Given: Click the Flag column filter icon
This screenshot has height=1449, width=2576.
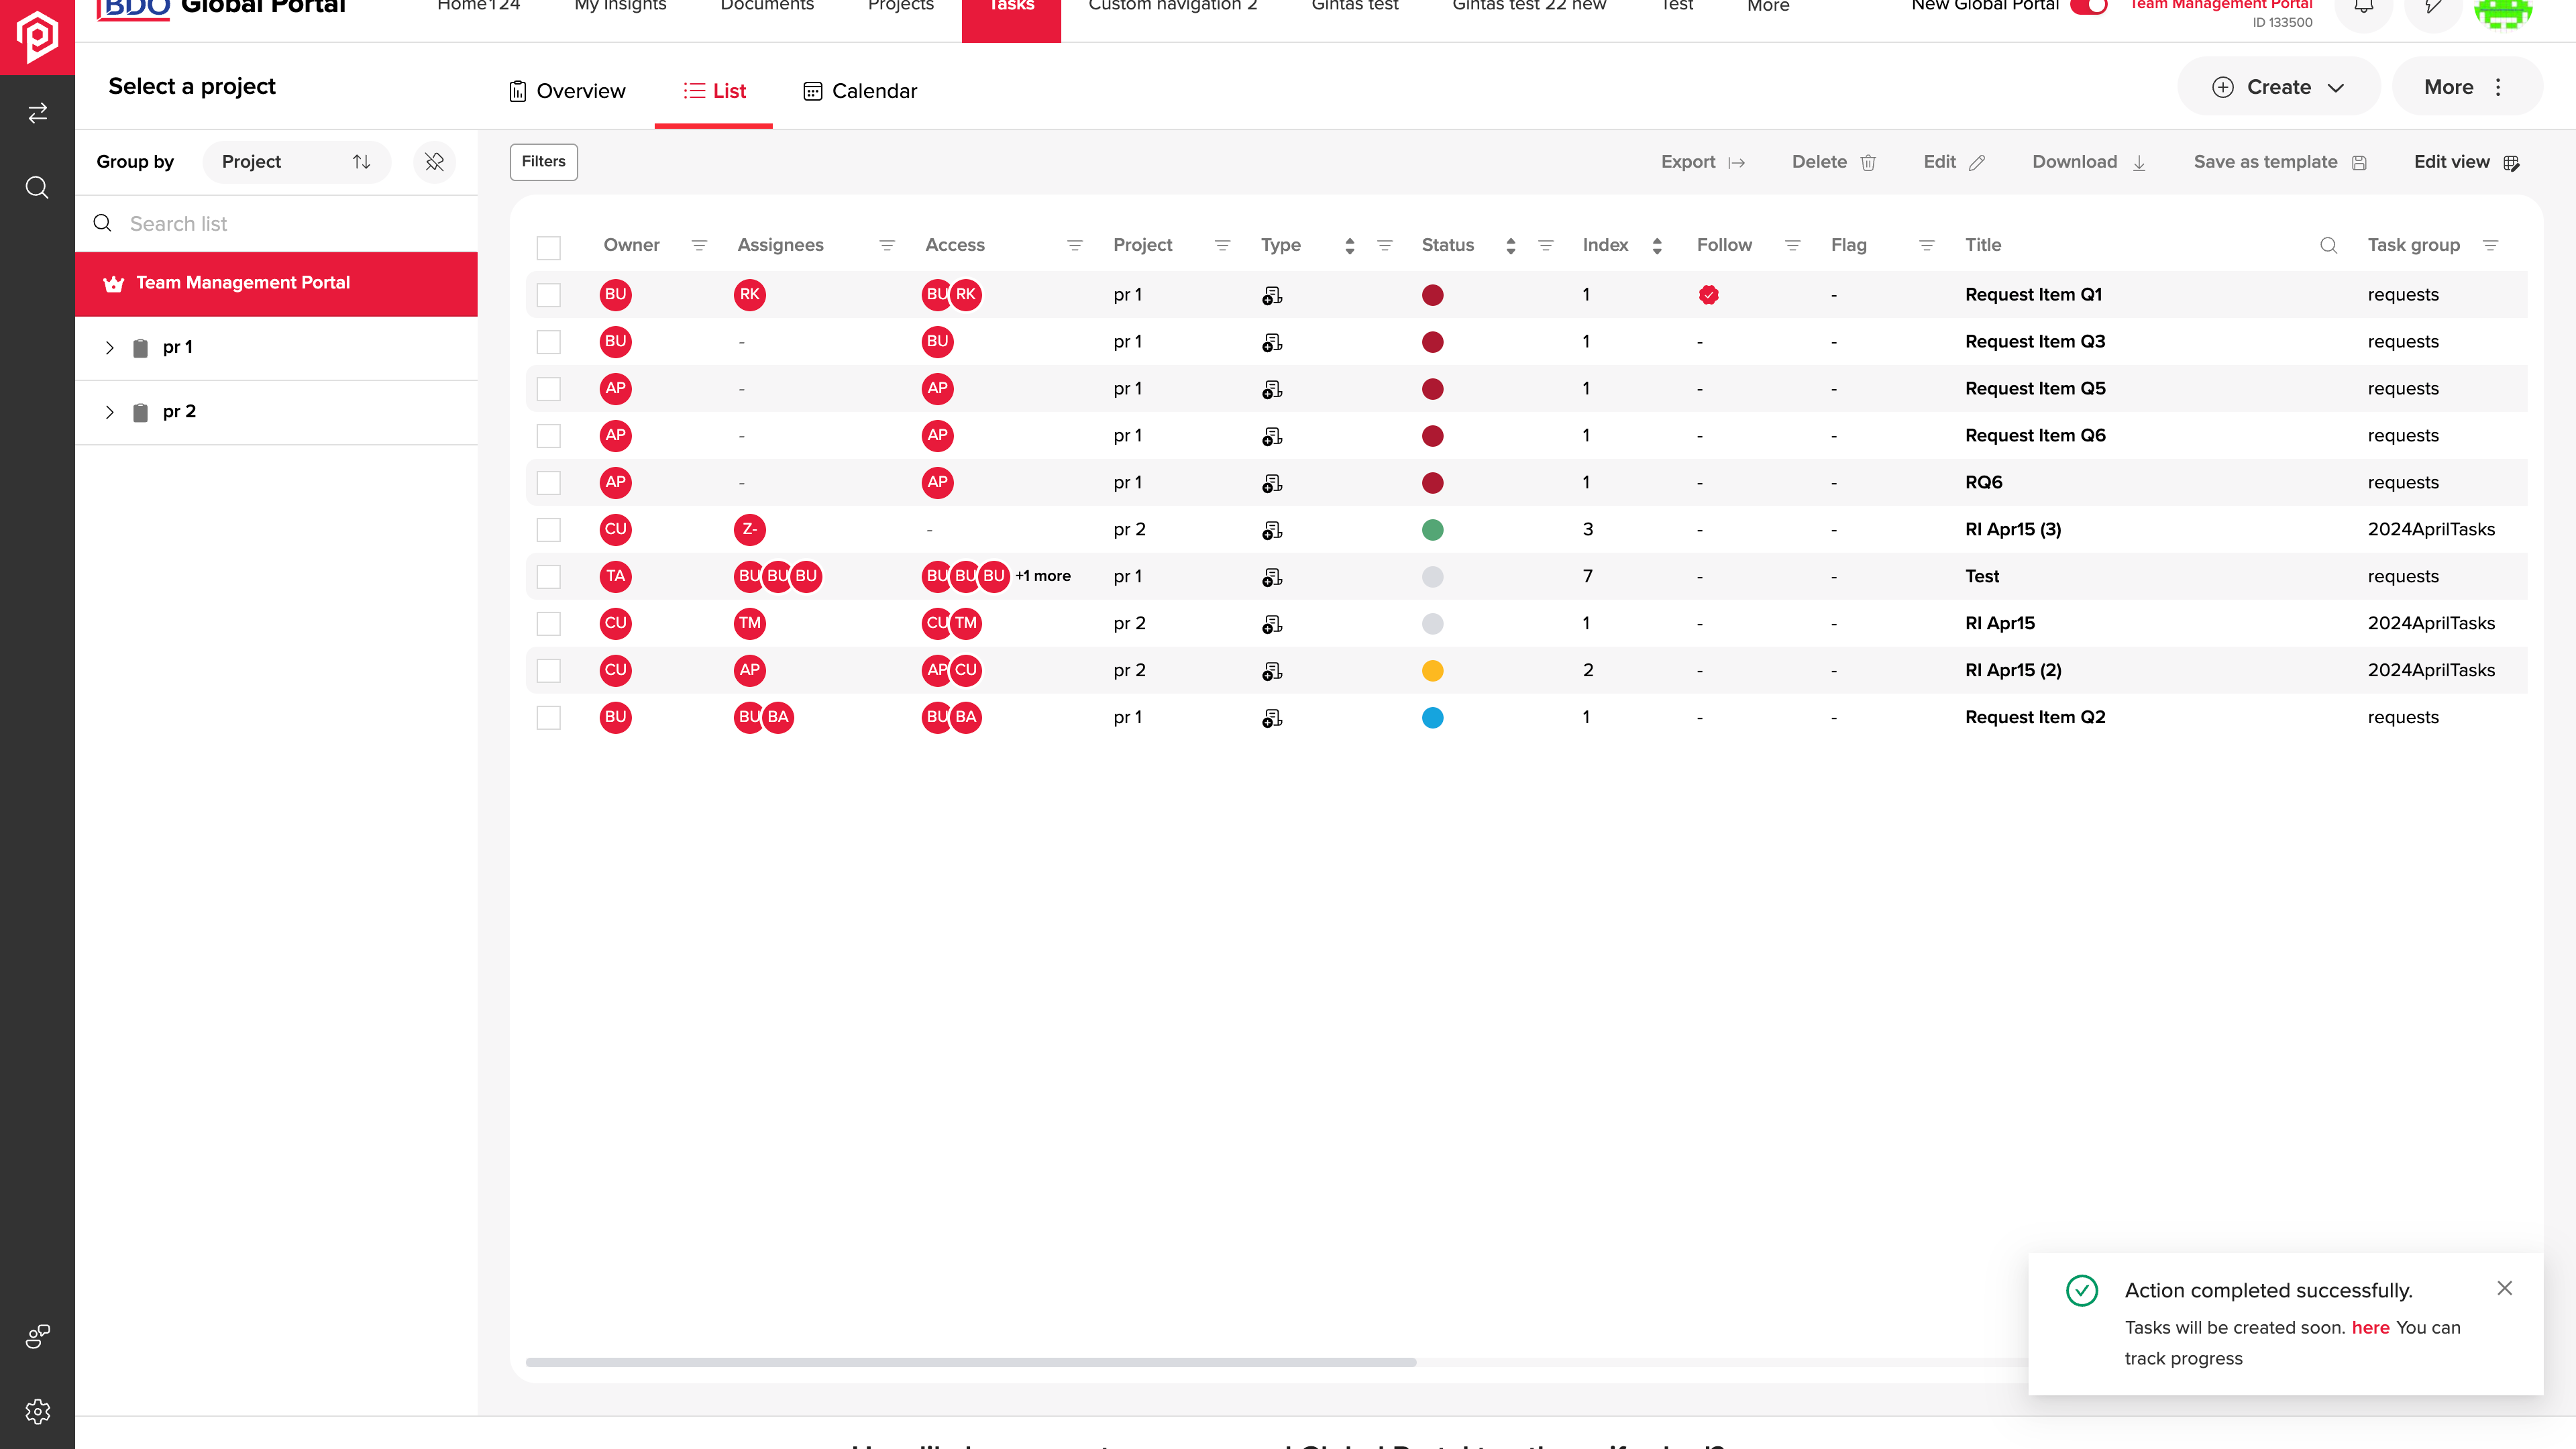Looking at the screenshot, I should 1927,245.
